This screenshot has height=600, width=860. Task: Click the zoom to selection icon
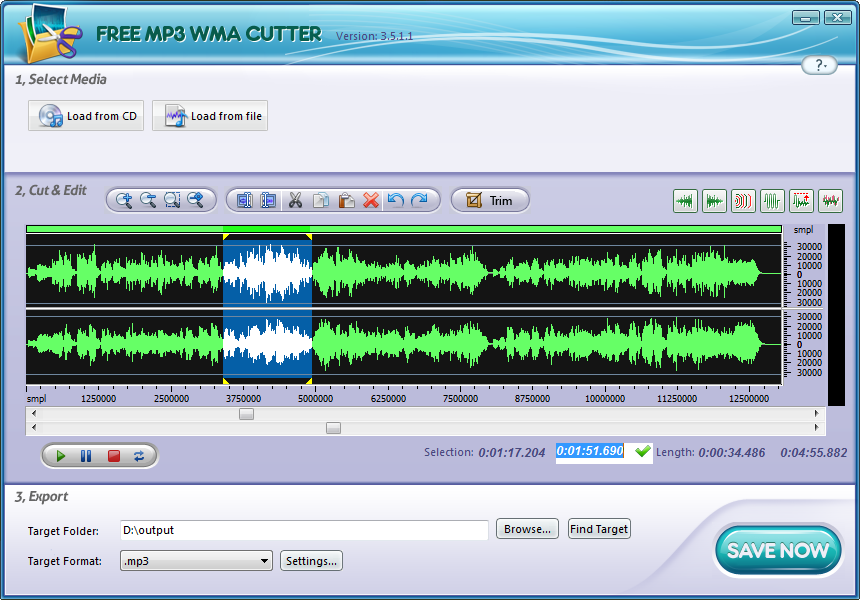(172, 200)
